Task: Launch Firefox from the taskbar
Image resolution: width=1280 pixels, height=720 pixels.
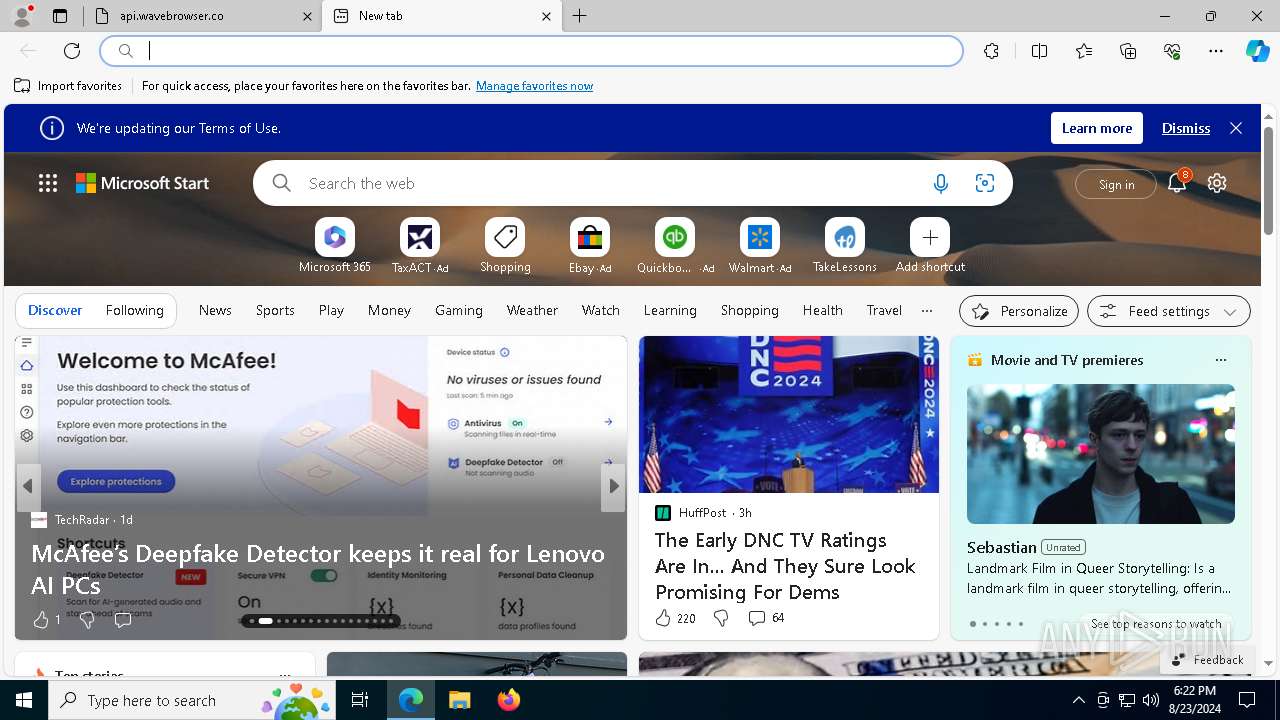Action: pos(508,700)
